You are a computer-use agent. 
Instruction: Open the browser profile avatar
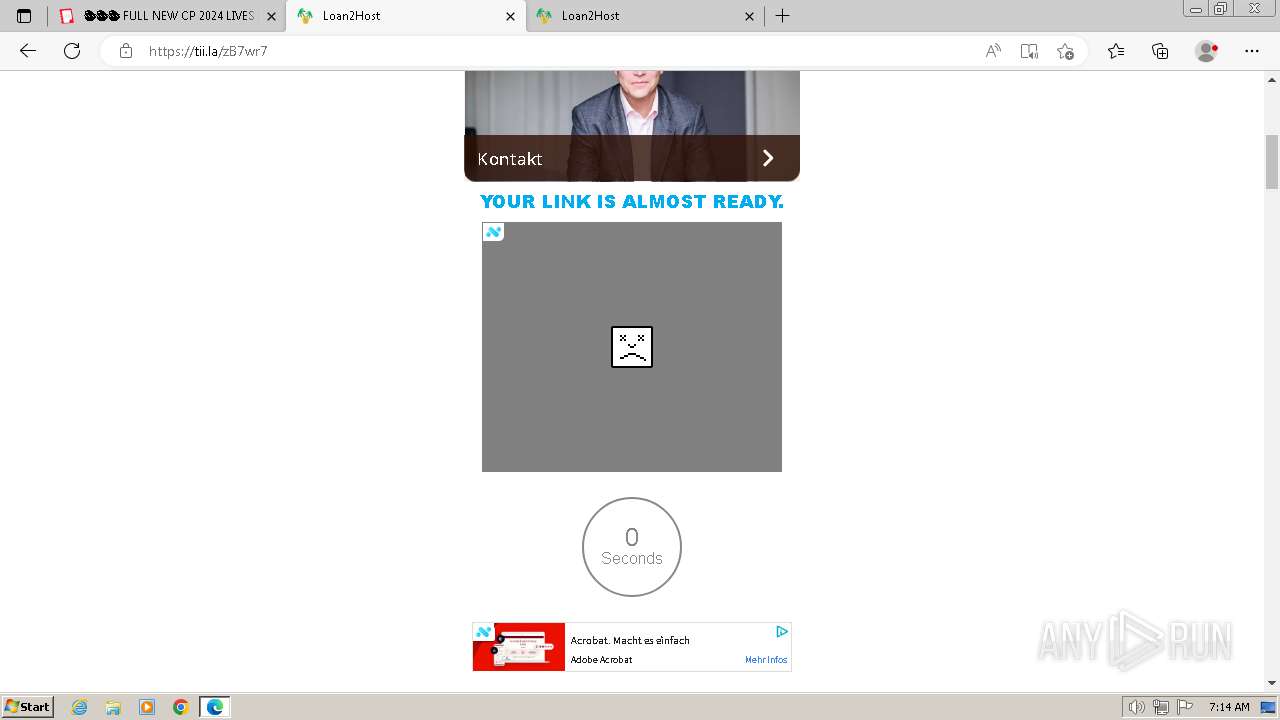tap(1207, 51)
